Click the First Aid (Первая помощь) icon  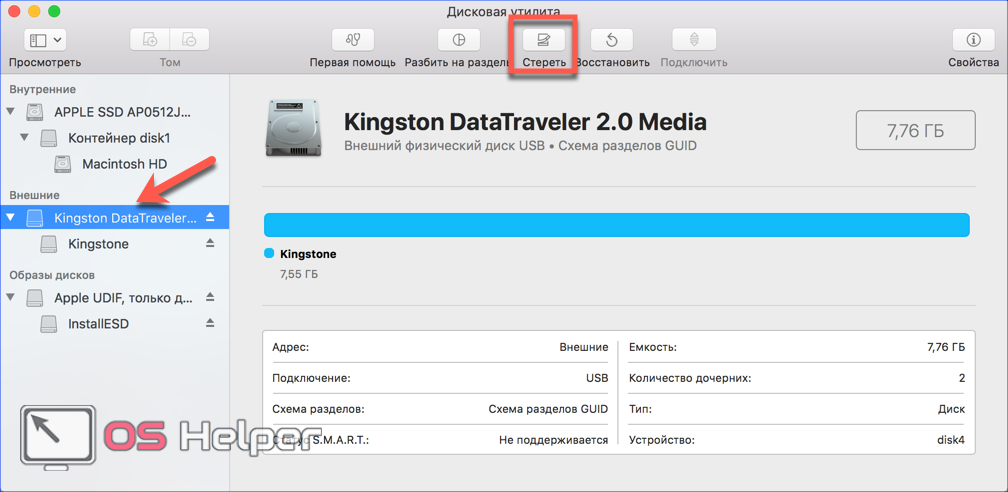(x=352, y=40)
